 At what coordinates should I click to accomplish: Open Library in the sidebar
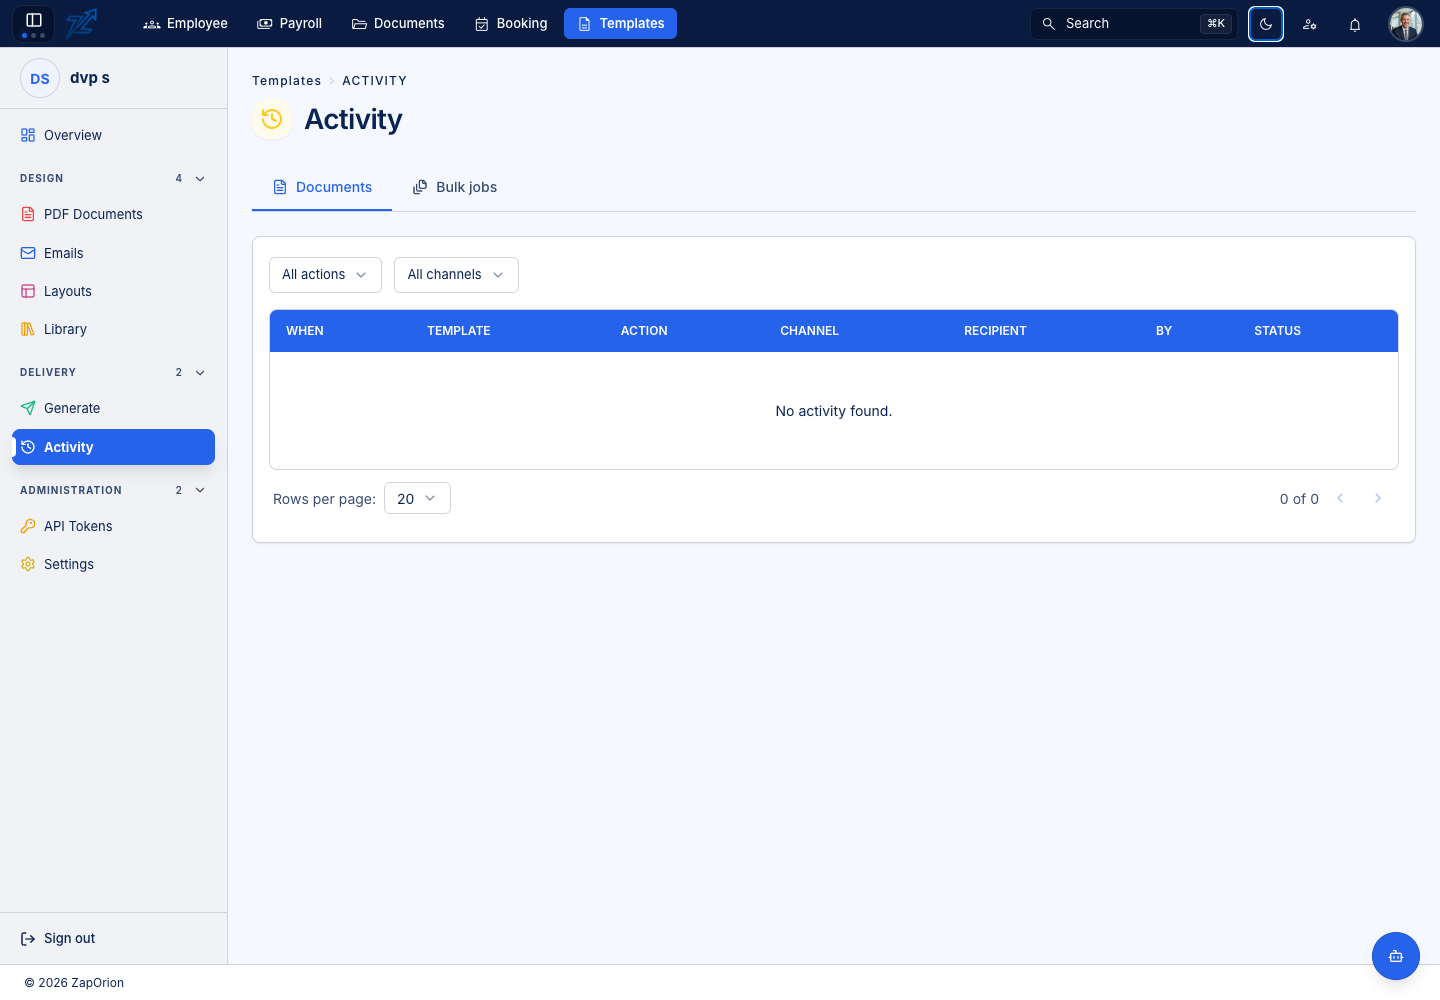(x=113, y=329)
